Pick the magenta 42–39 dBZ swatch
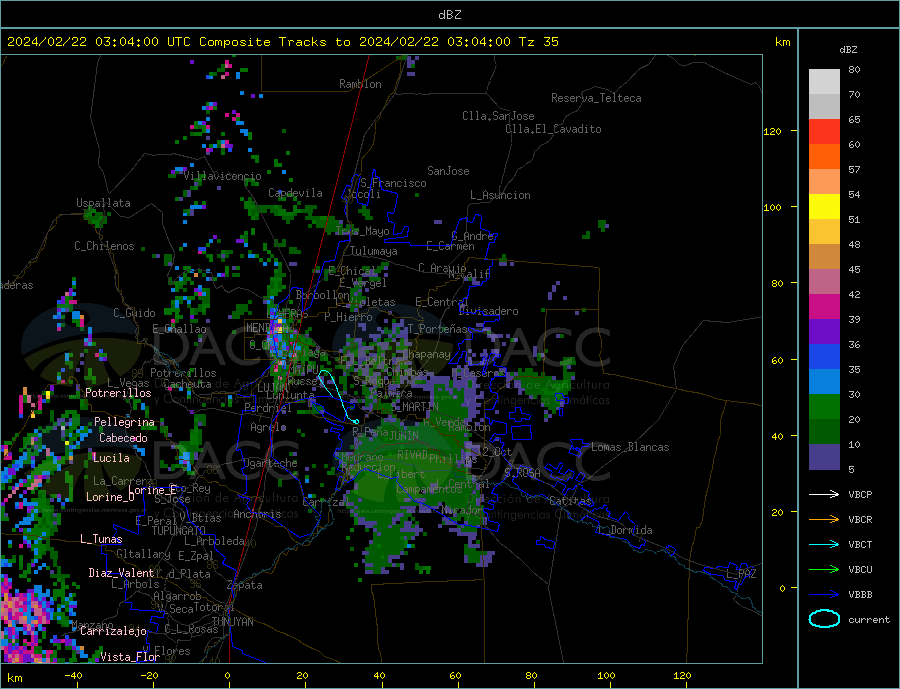 (x=824, y=307)
